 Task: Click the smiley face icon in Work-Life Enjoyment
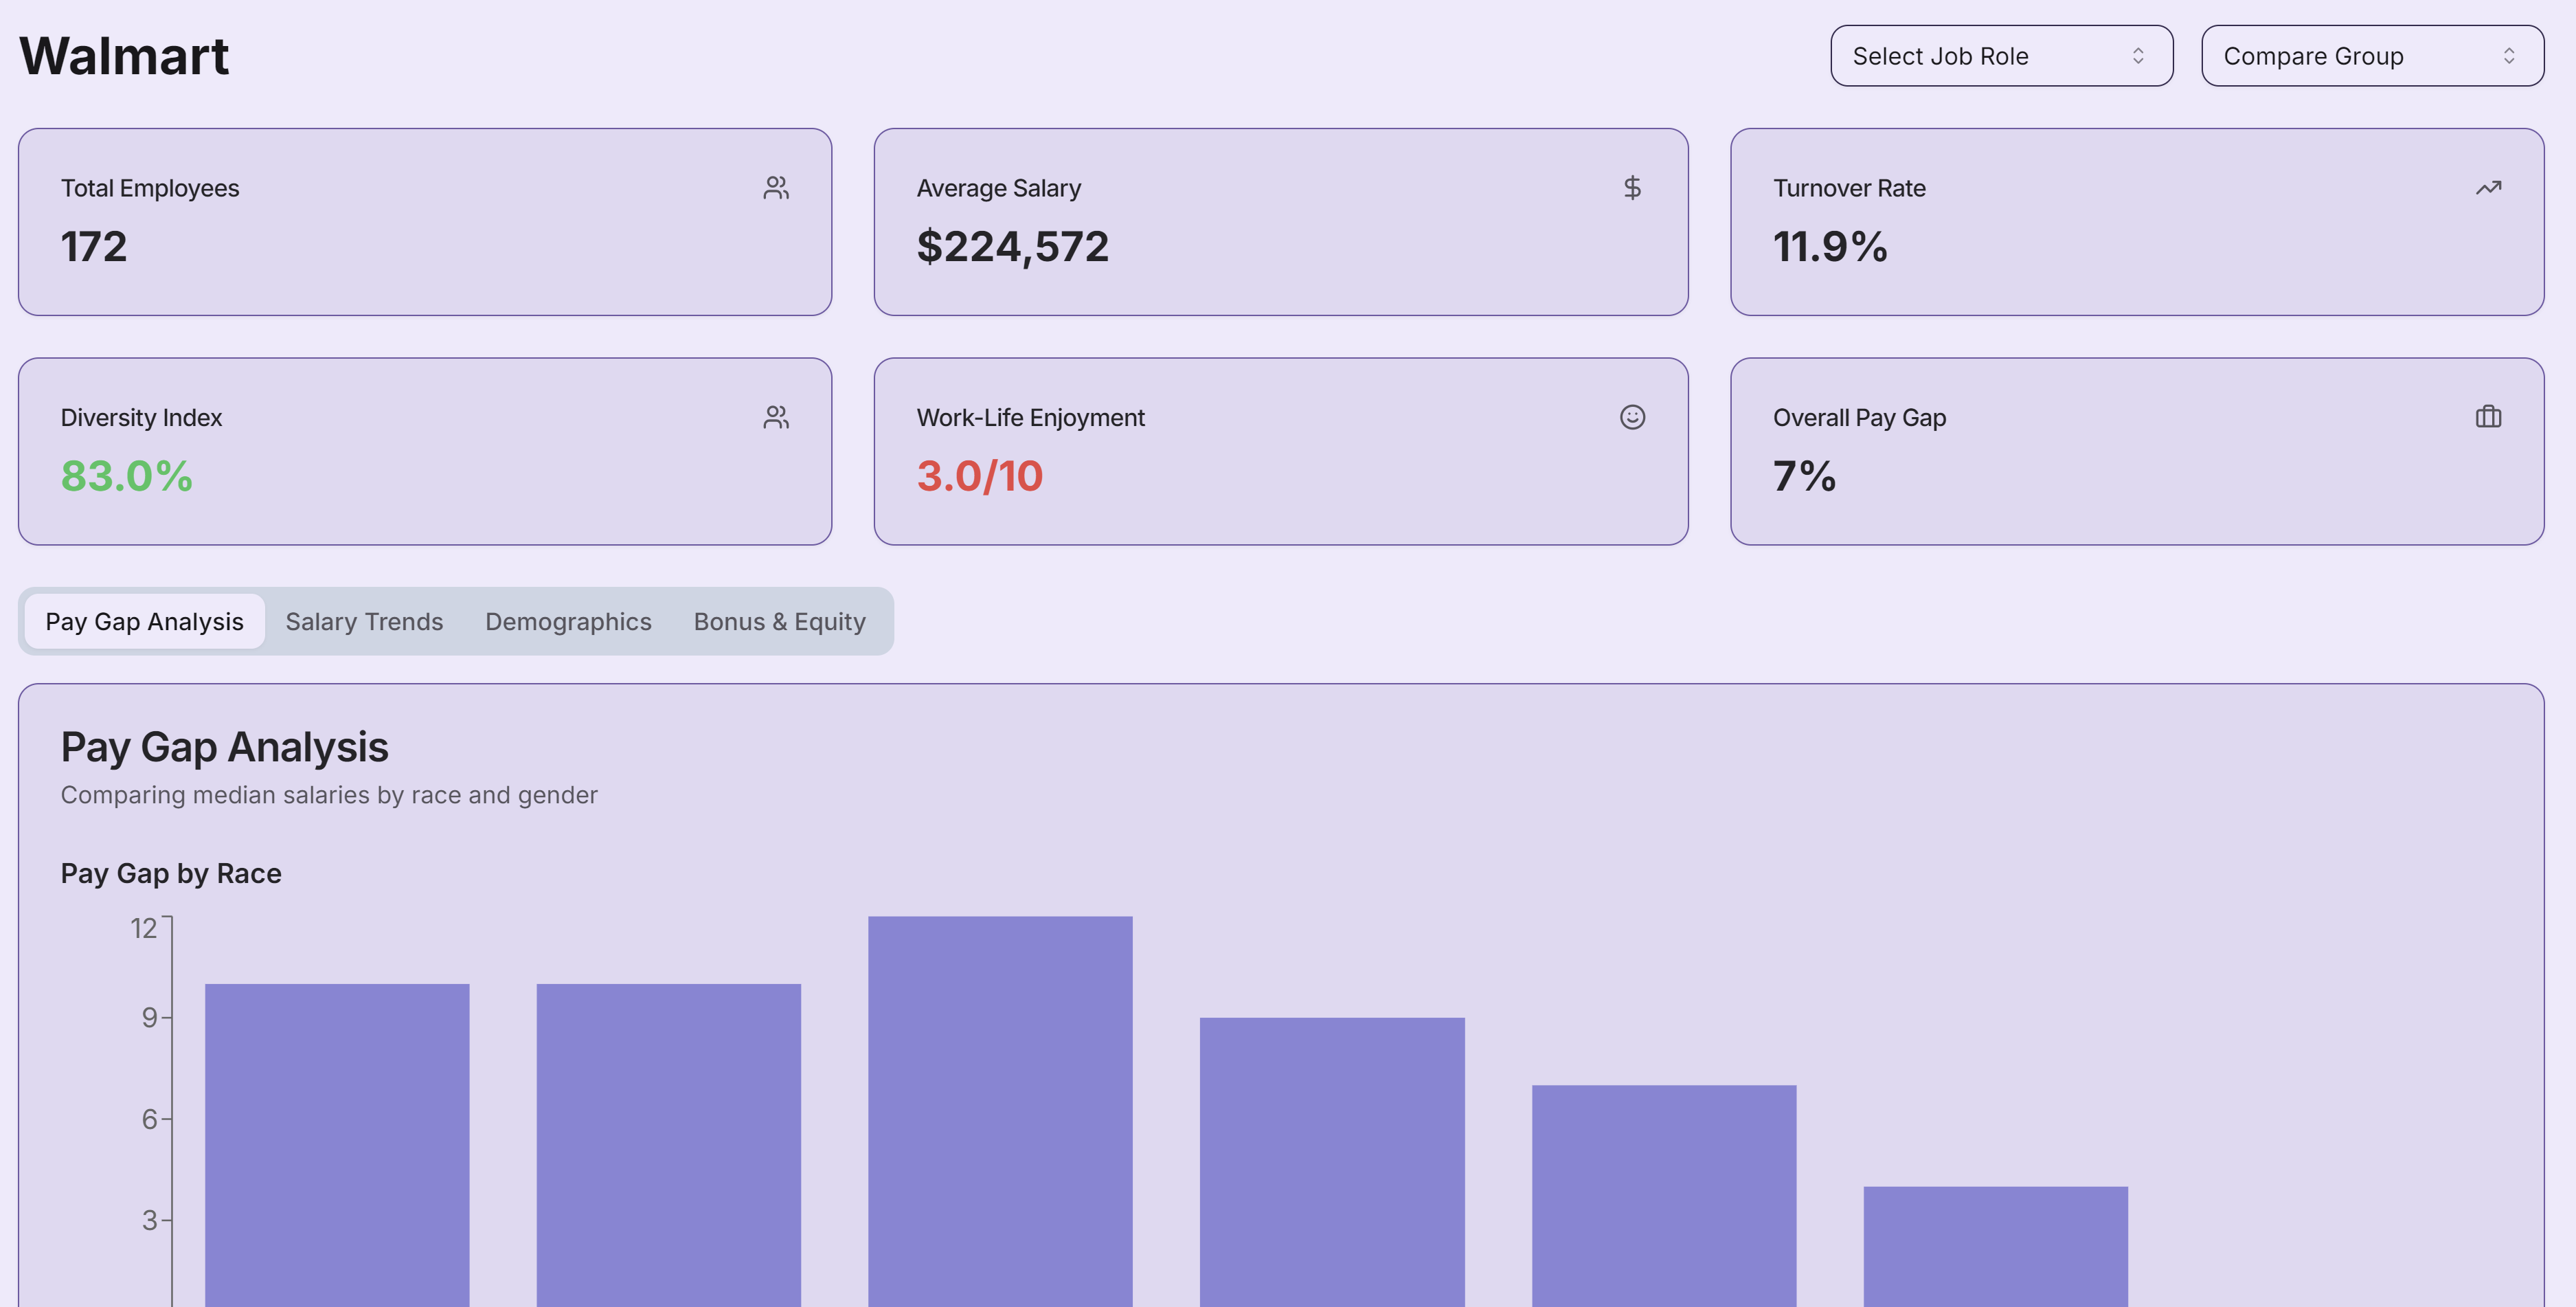[x=1632, y=417]
